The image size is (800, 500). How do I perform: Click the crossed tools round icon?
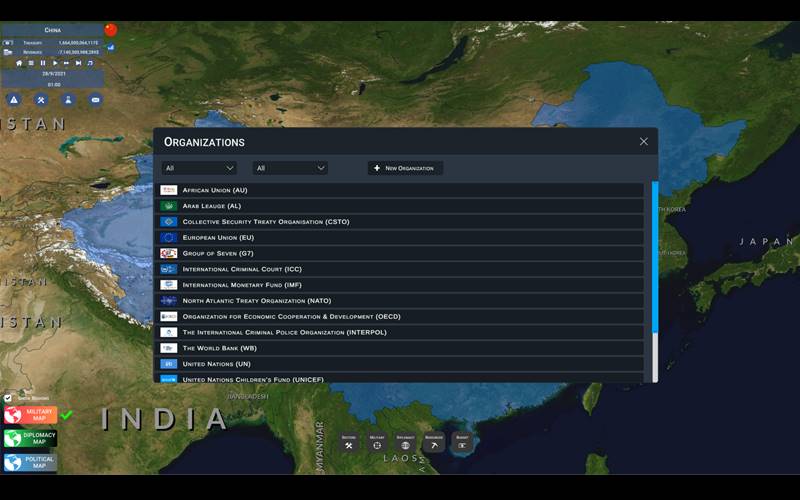[41, 100]
